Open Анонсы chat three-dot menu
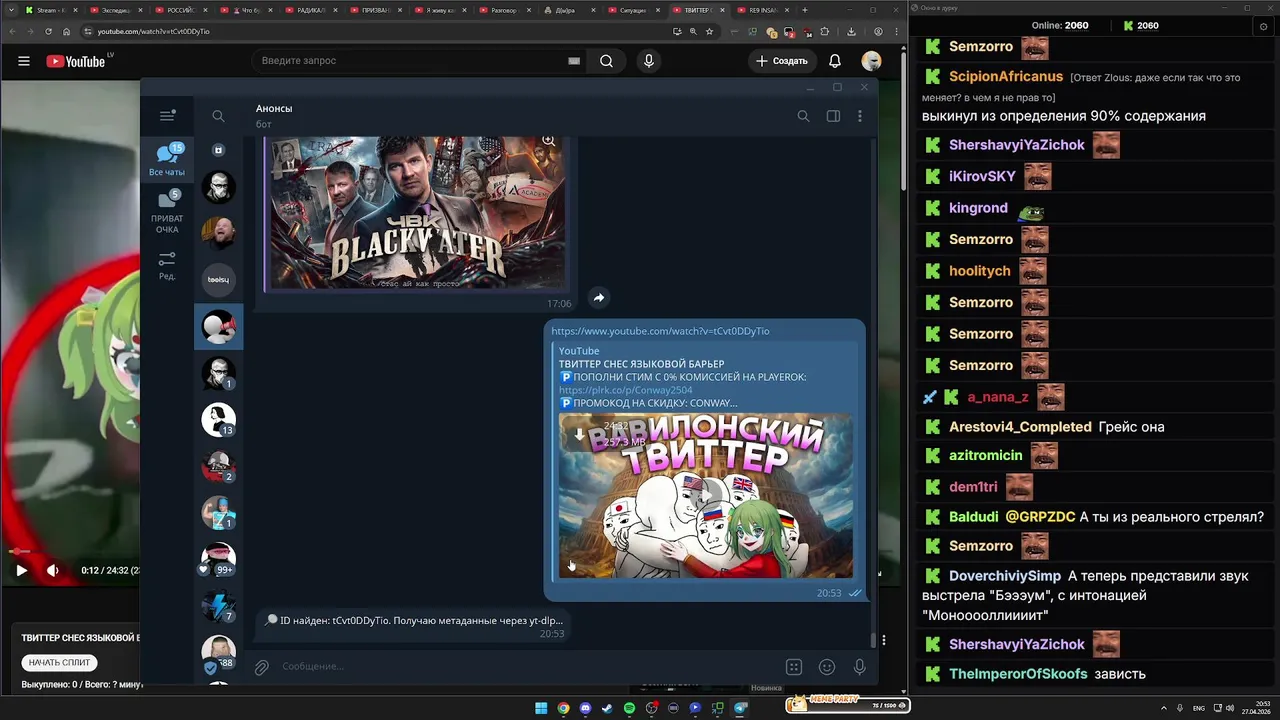This screenshot has width=1280, height=720. pyautogui.click(x=860, y=116)
